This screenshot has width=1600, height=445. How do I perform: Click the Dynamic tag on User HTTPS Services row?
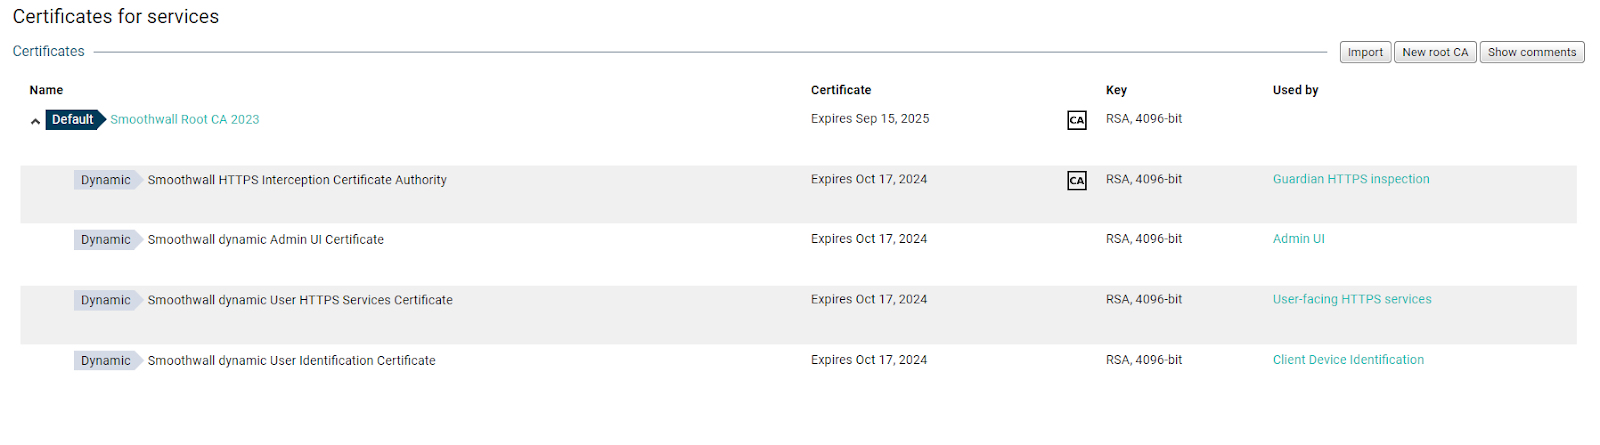coord(106,300)
